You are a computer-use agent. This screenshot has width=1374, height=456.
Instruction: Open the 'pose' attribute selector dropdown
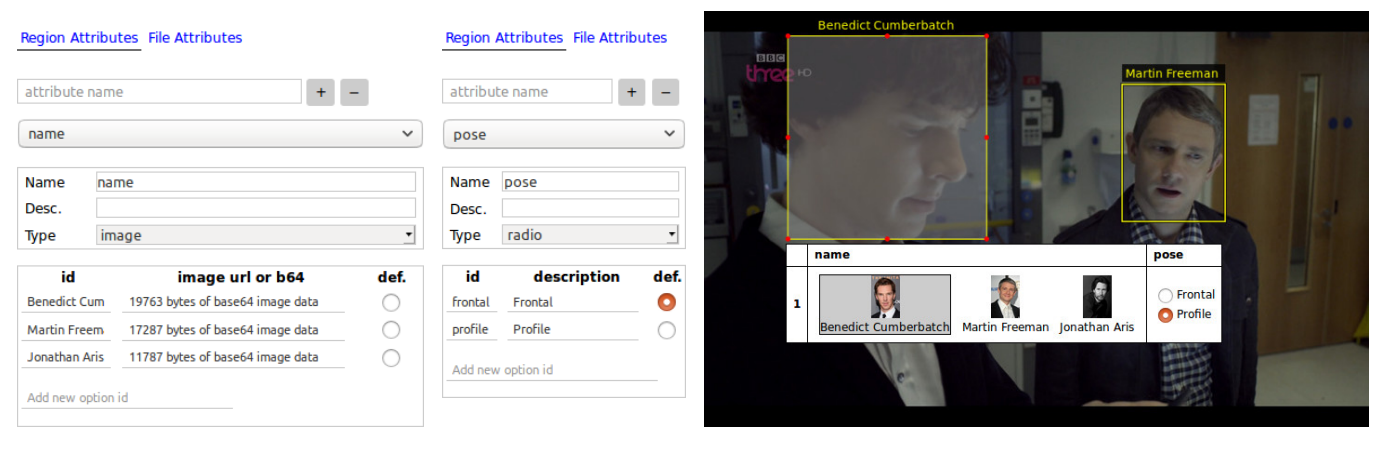click(x=564, y=134)
